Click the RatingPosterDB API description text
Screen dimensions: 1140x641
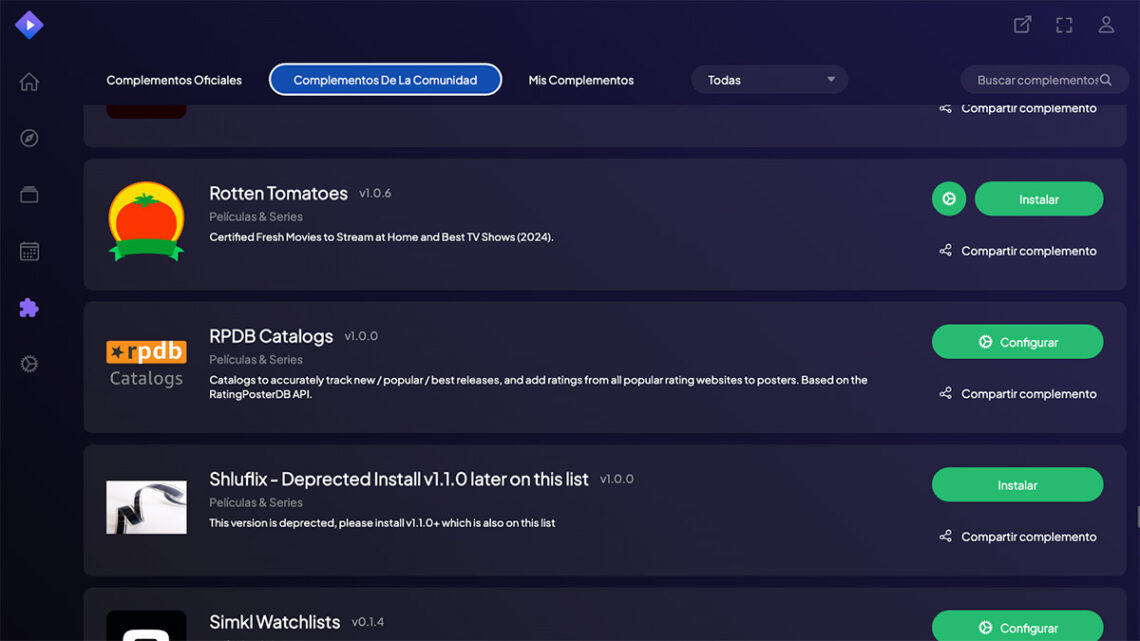click(x=538, y=387)
